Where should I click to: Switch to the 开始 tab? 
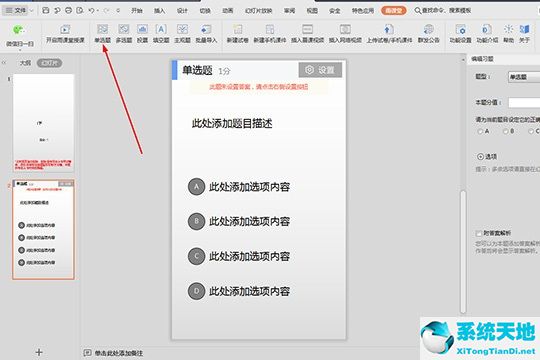137,11
